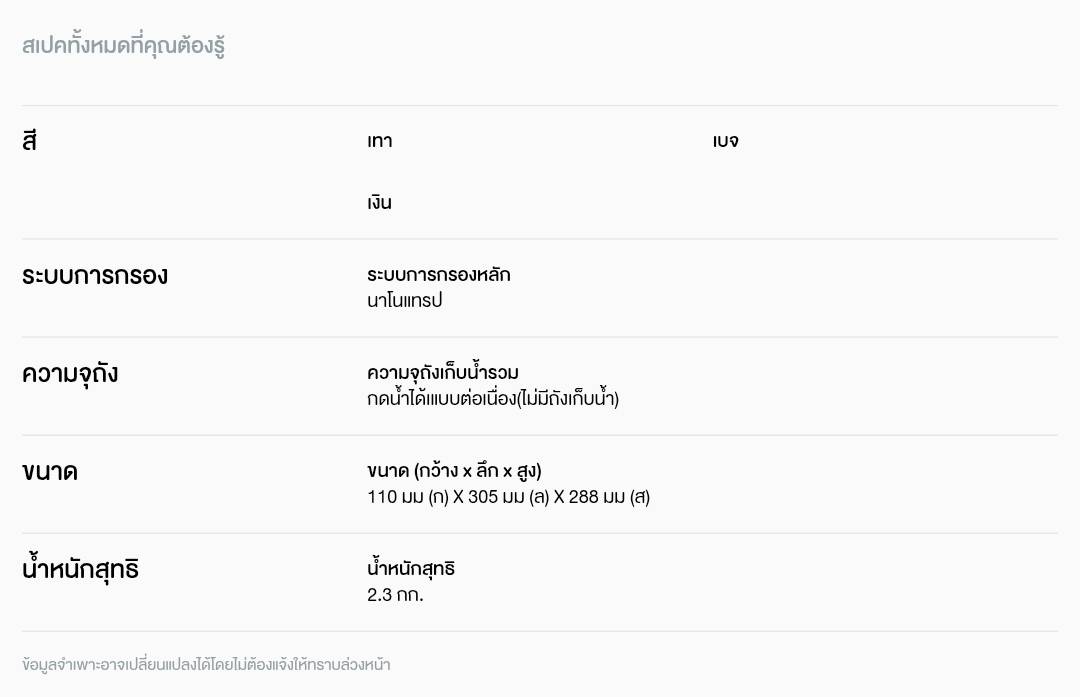Select the 'เบจ' color value
Screen dimensions: 1080x697
[726, 141]
